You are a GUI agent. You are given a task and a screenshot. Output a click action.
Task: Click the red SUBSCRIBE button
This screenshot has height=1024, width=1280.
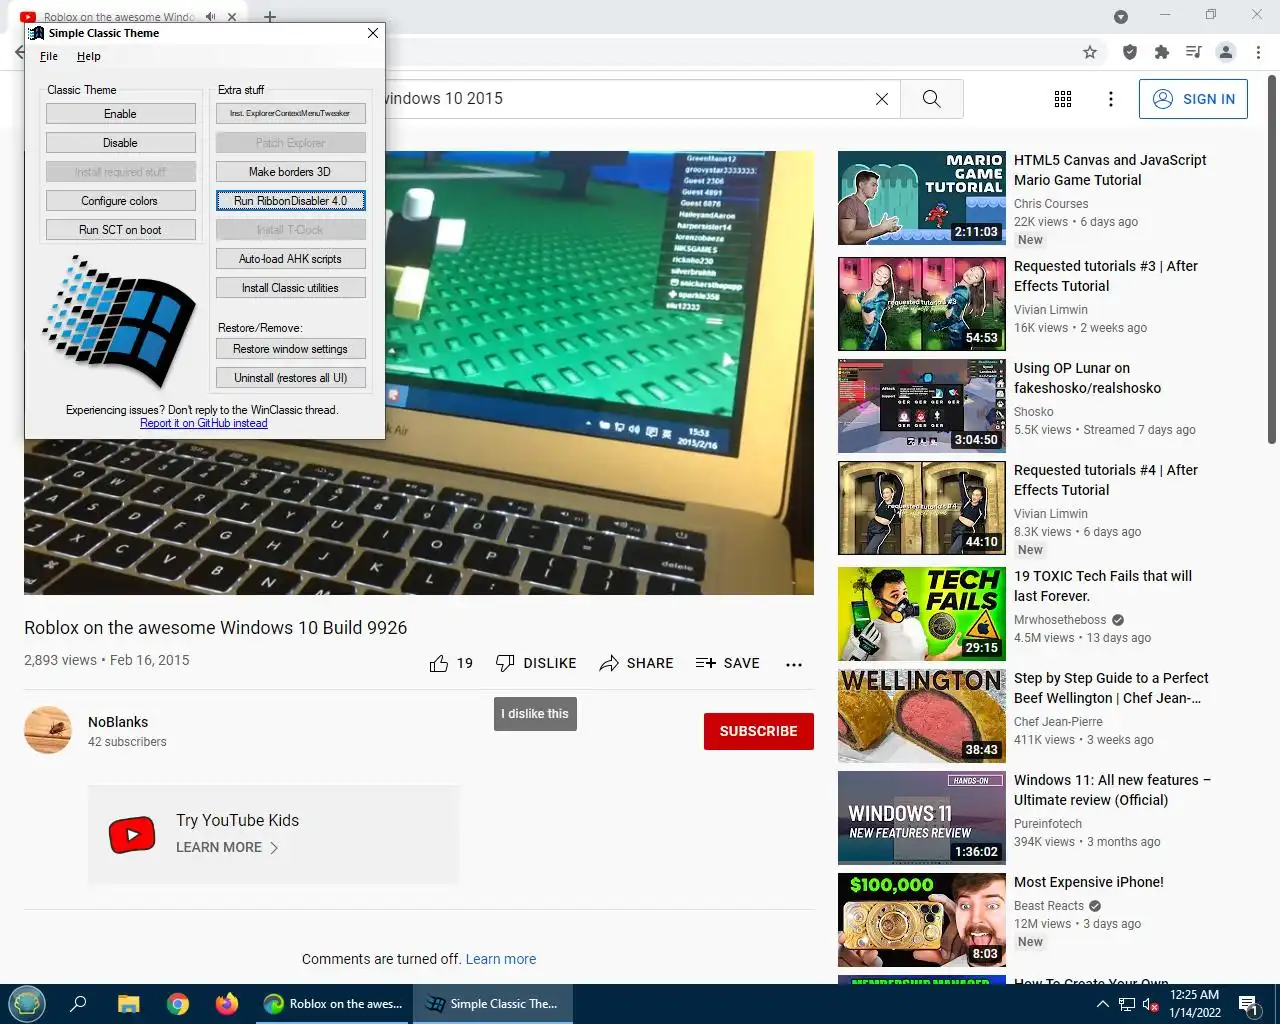click(x=759, y=731)
